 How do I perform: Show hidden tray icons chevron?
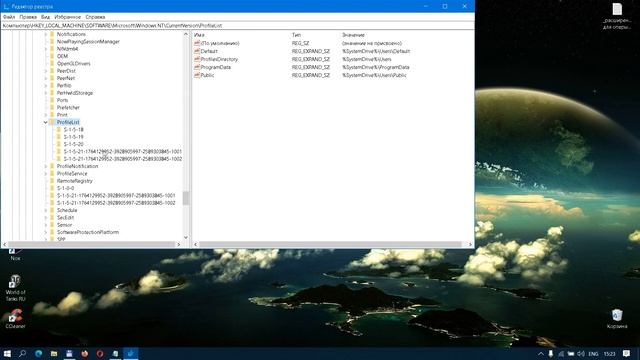coord(540,354)
